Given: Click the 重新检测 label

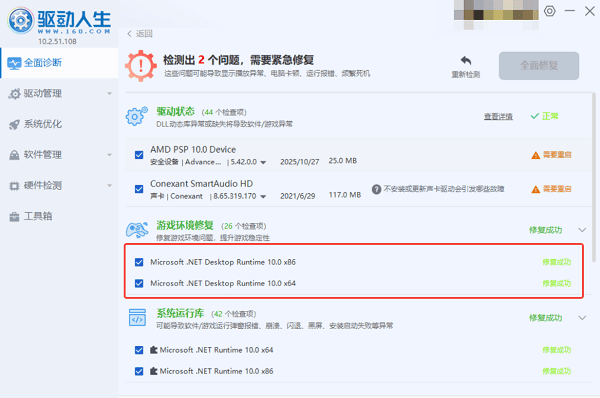Looking at the screenshot, I should pyautogui.click(x=466, y=74).
